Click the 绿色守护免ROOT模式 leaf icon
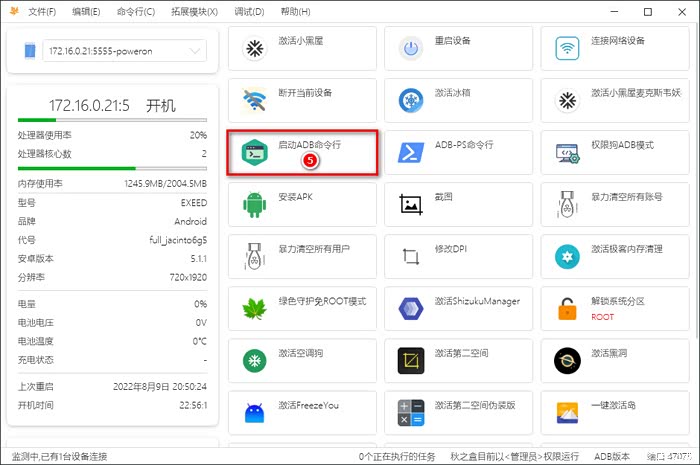 click(x=254, y=308)
